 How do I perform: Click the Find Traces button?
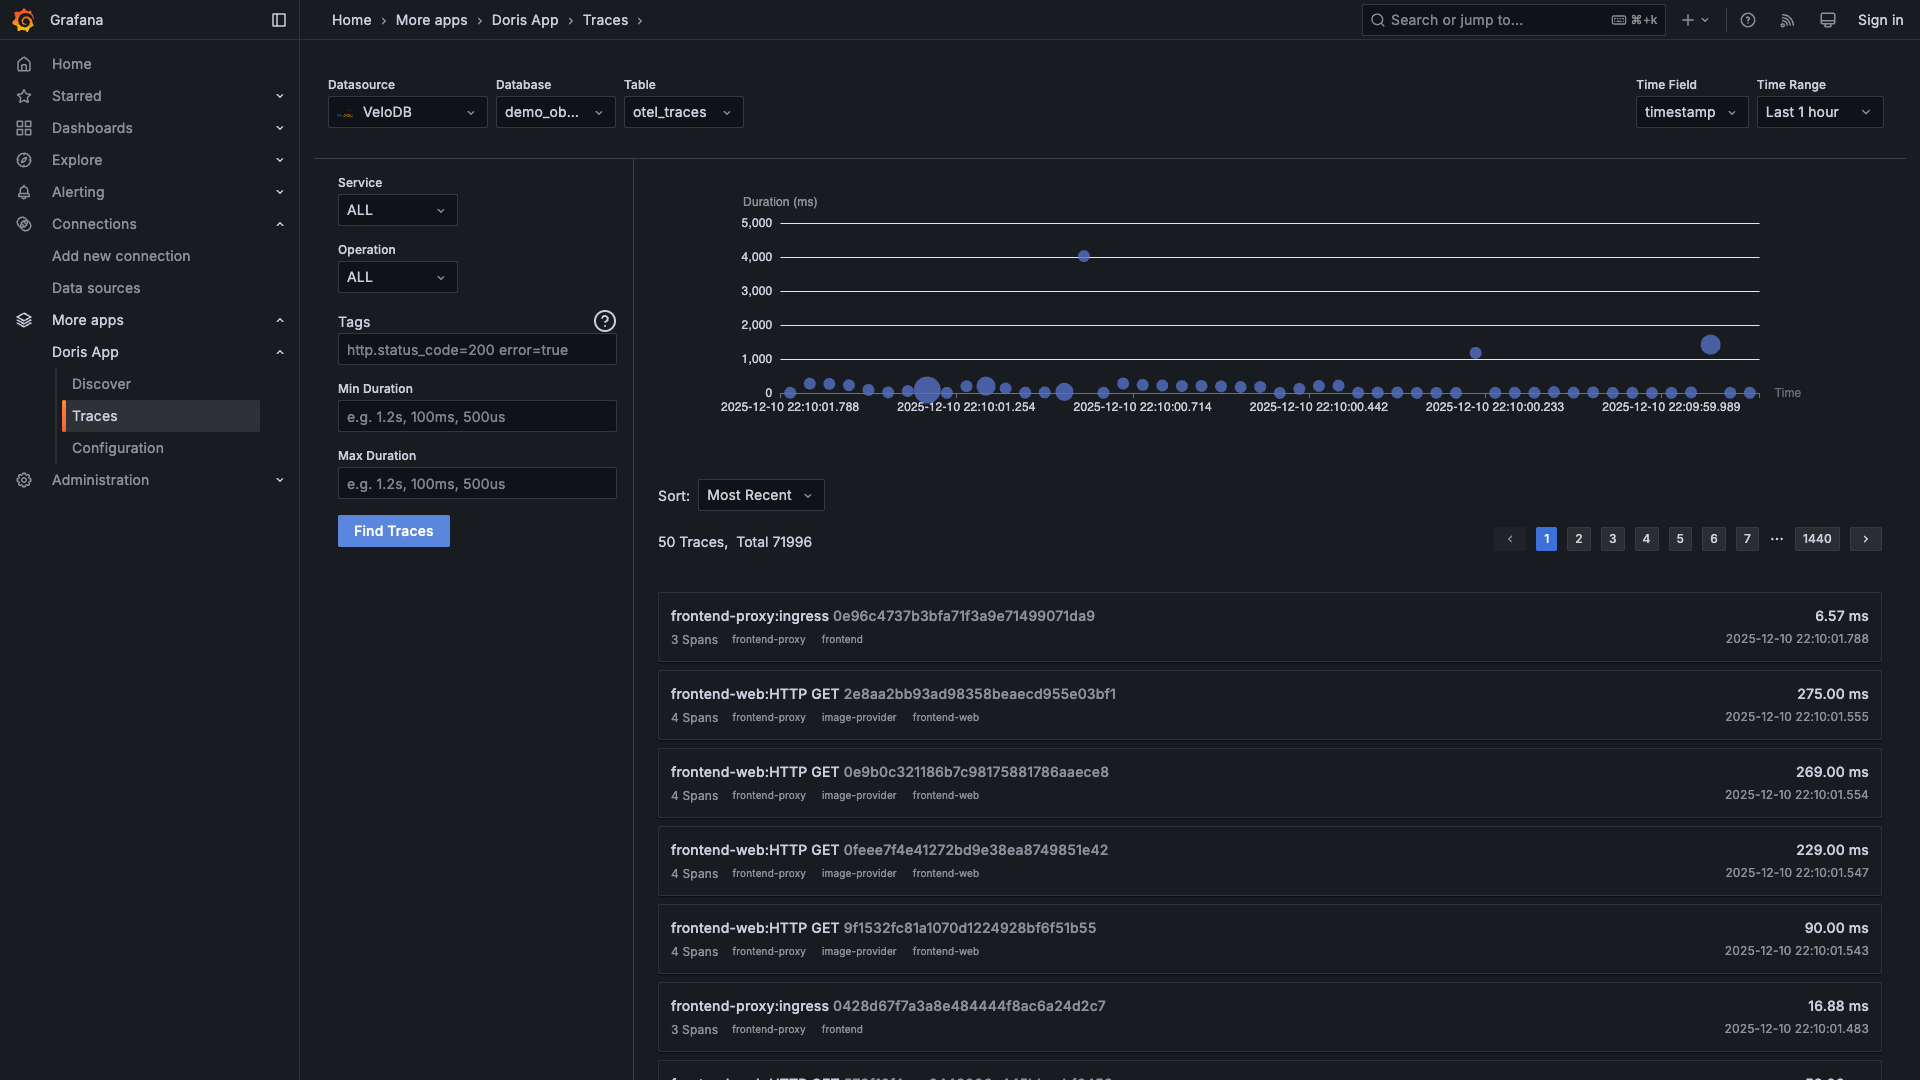coord(393,531)
